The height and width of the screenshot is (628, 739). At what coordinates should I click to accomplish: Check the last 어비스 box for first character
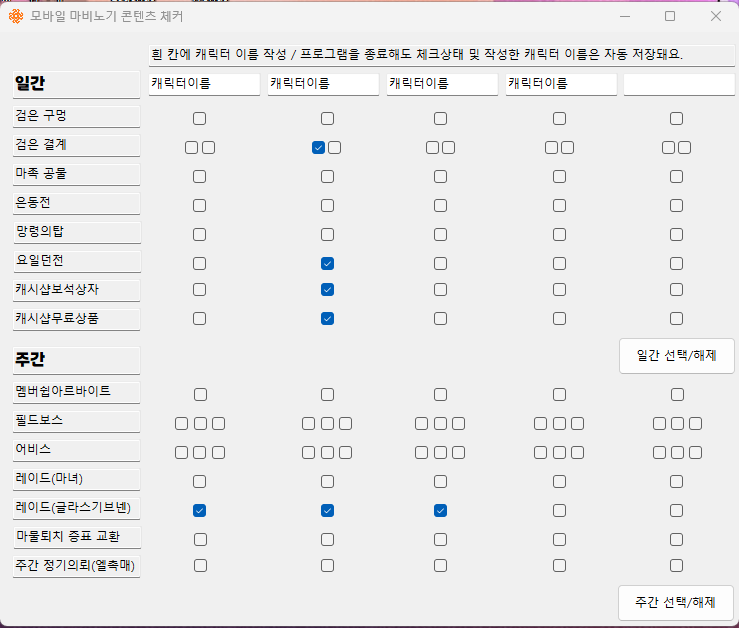pos(218,453)
